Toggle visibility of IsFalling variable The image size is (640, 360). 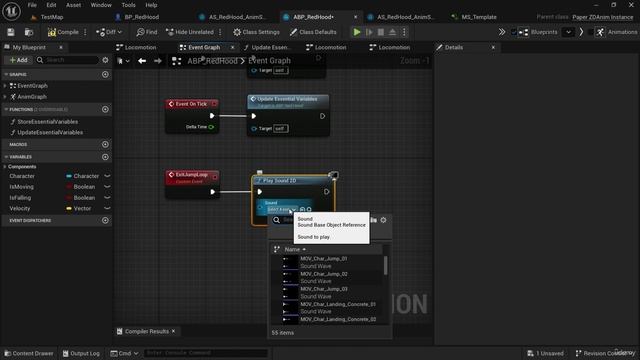pos(107,198)
